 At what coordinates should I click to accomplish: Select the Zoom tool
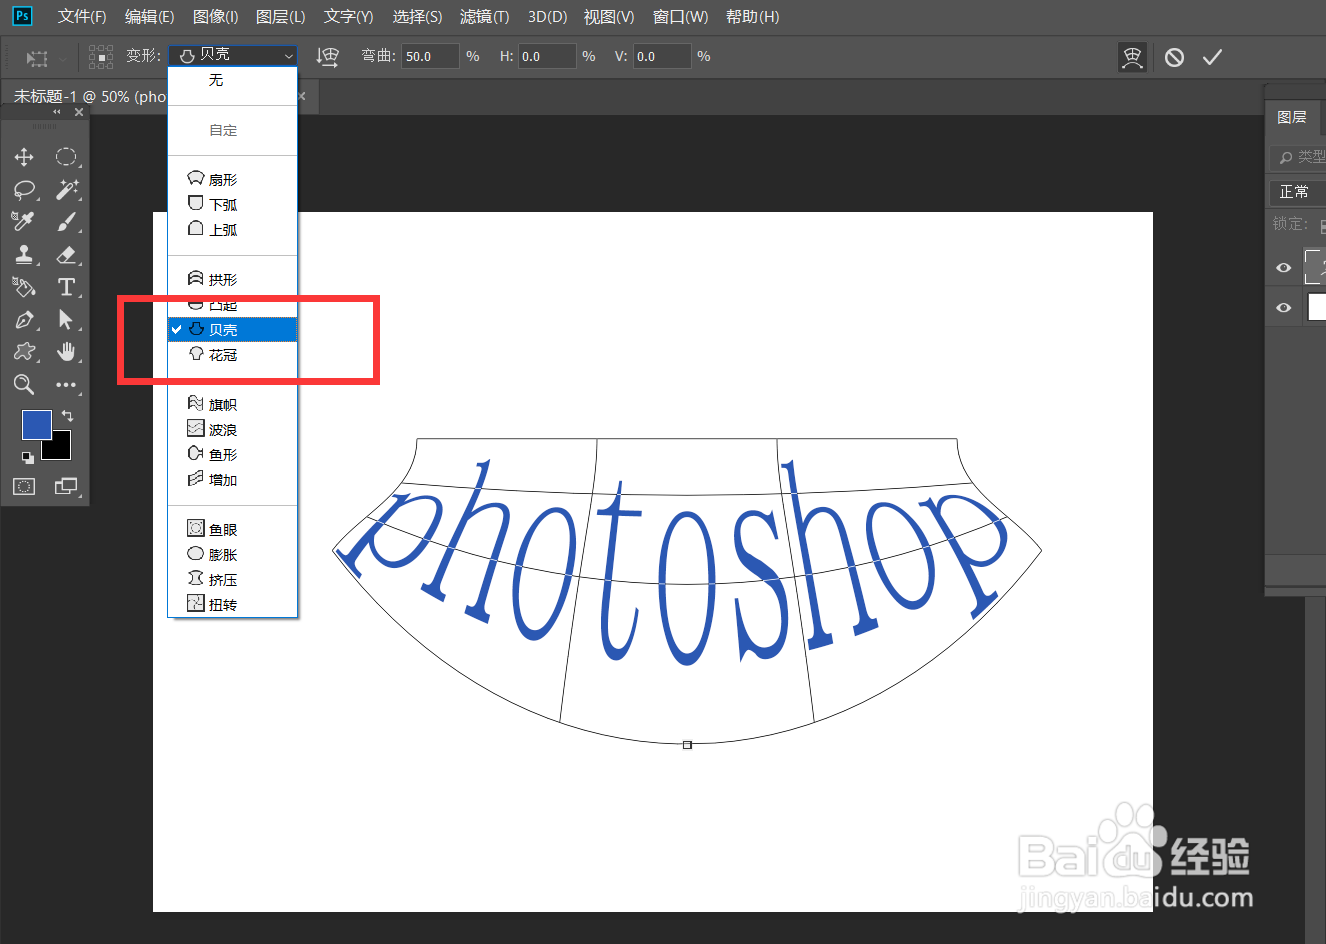[24, 385]
